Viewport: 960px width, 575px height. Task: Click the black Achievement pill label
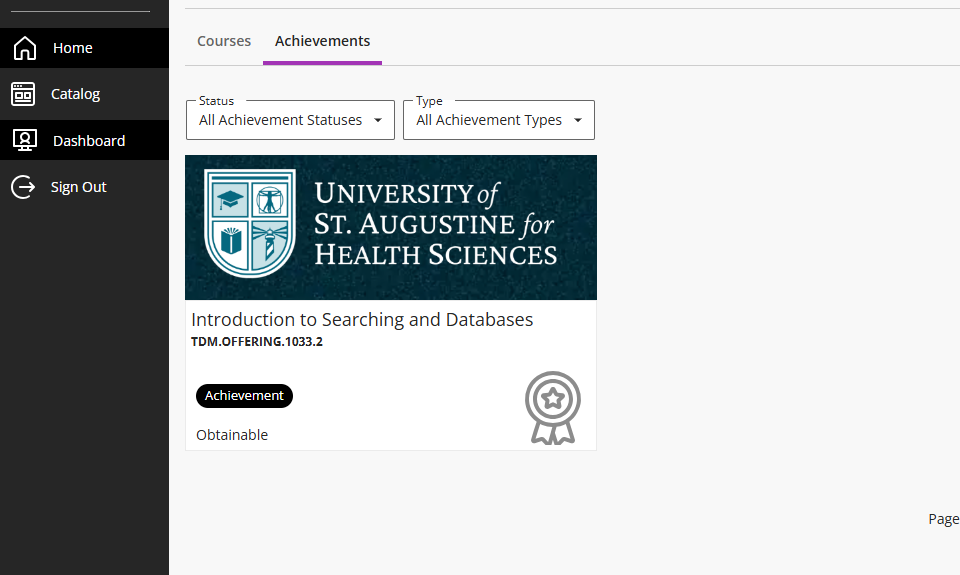[x=244, y=396]
